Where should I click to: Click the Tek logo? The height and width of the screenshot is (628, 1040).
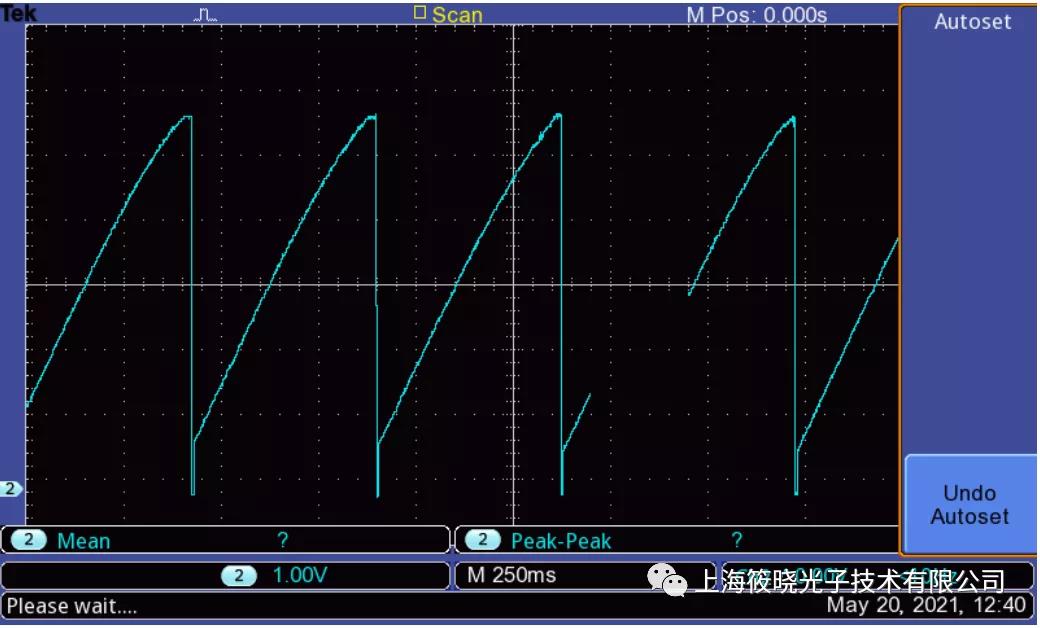16,12
